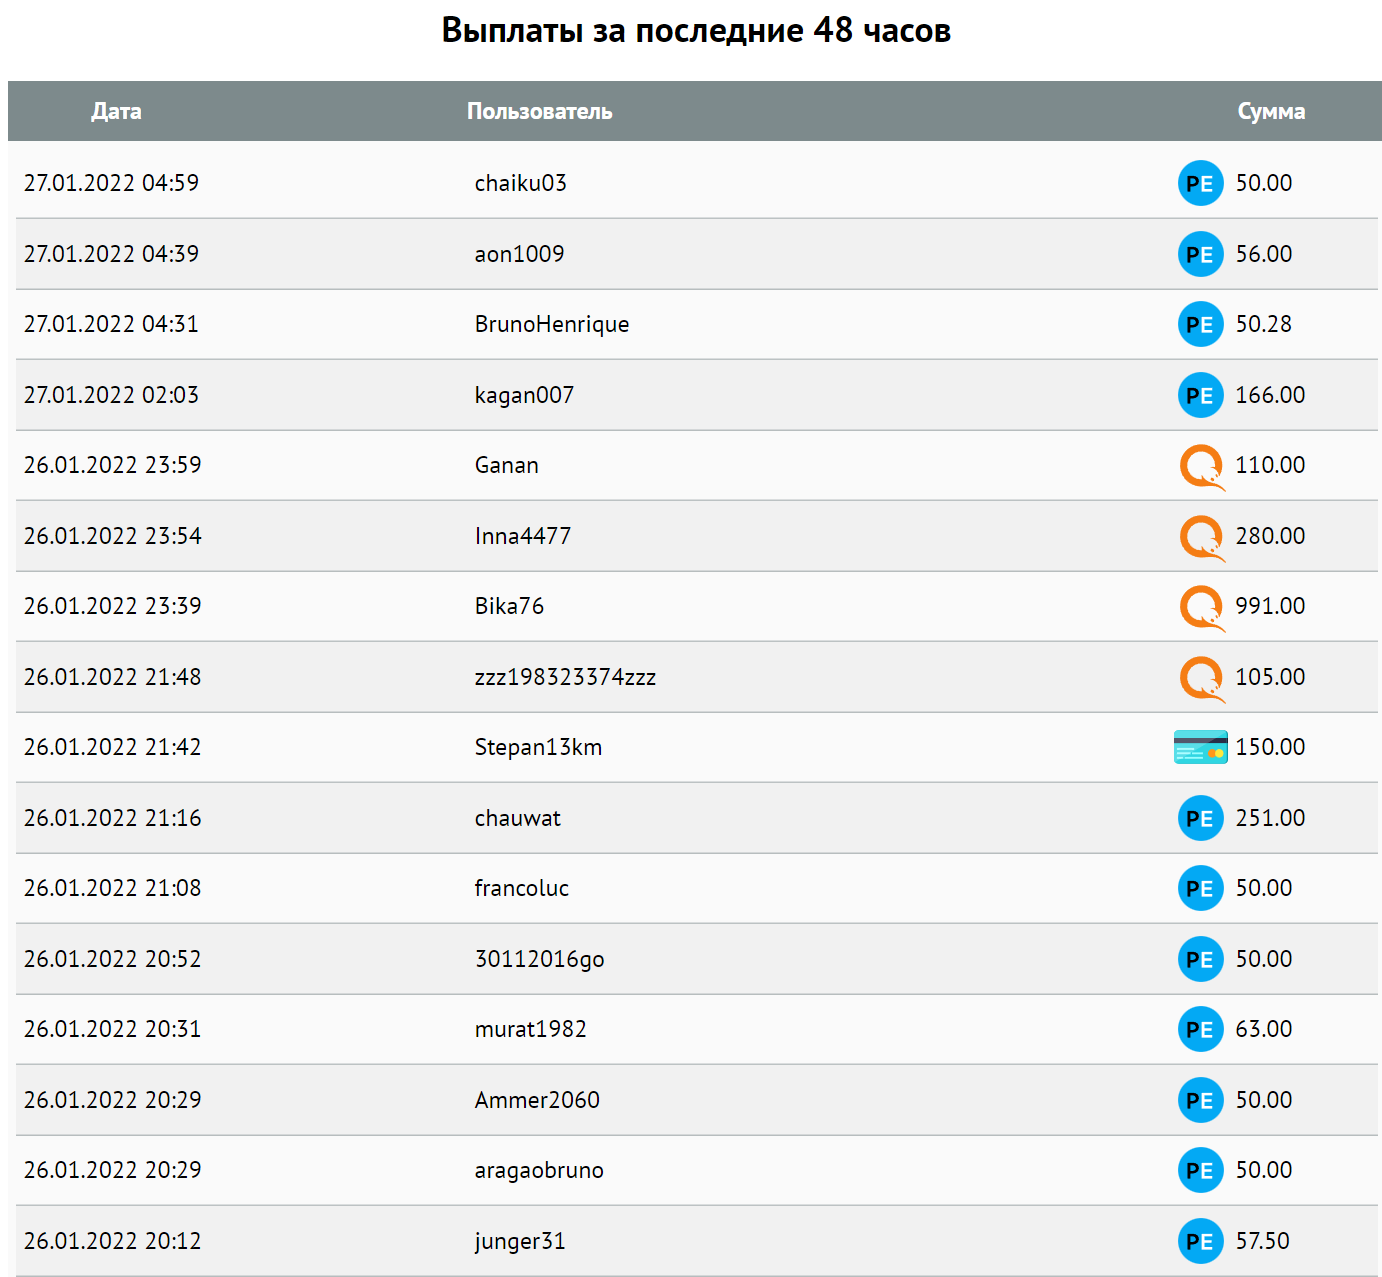Click the QIWI icon next to Ganan's payout
Image resolution: width=1382 pixels, height=1277 pixels.
[1202, 467]
